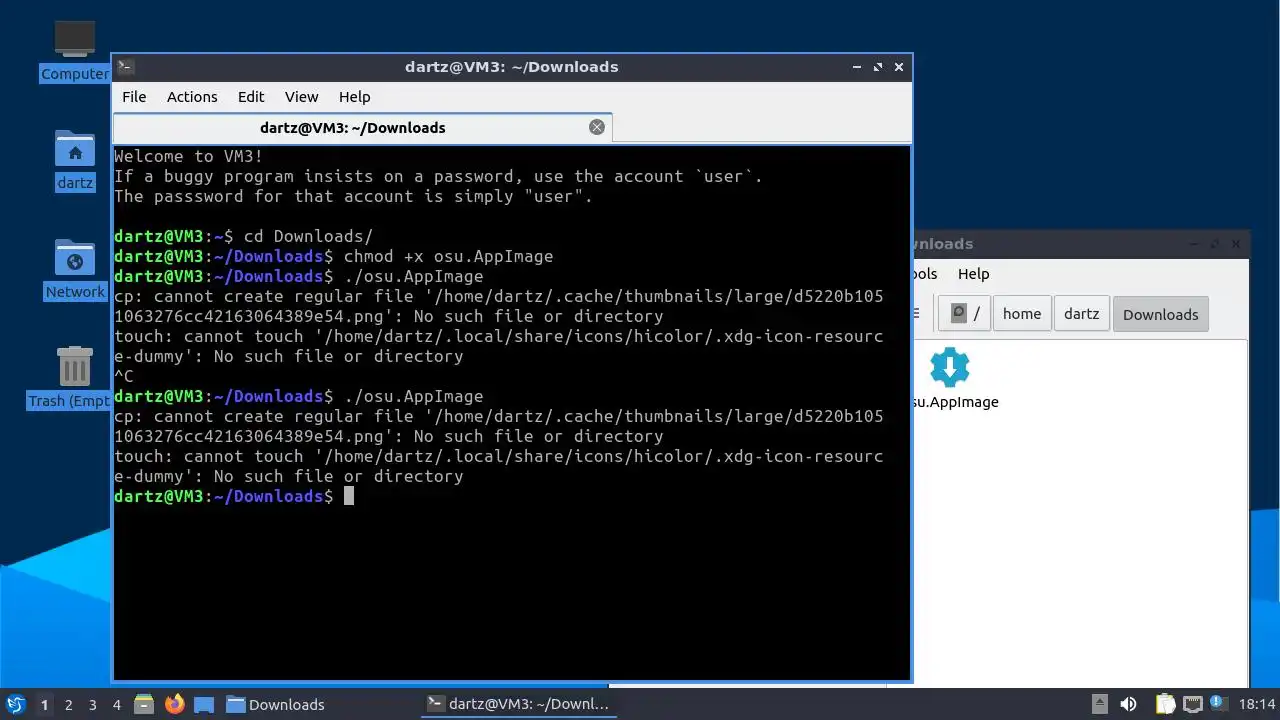Minimize the terminal window
The width and height of the screenshot is (1280, 720).
click(857, 67)
